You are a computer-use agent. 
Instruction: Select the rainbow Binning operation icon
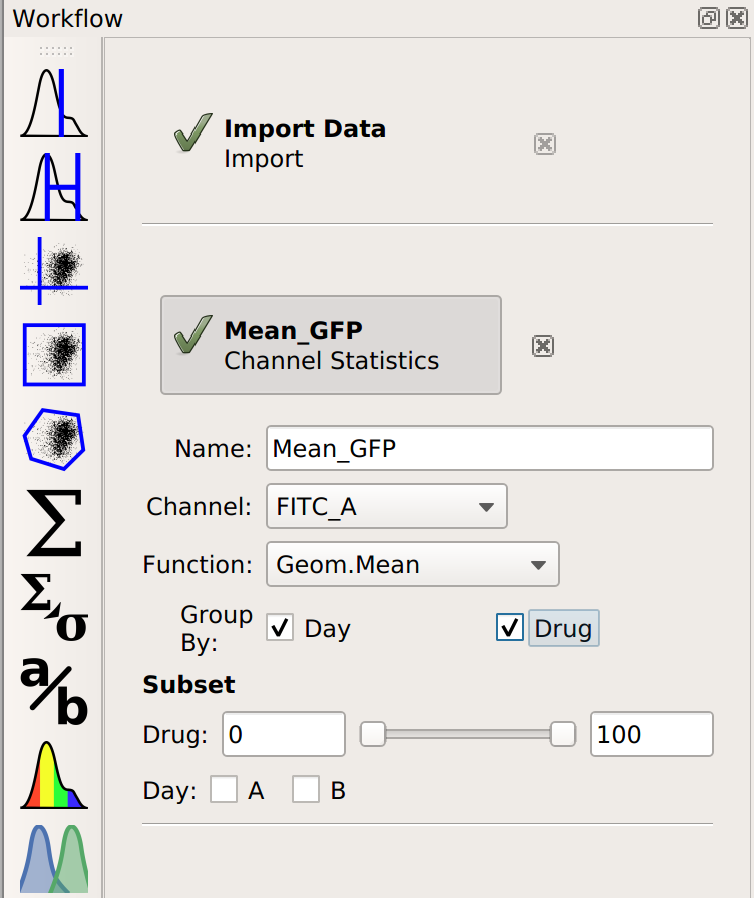pos(54,775)
